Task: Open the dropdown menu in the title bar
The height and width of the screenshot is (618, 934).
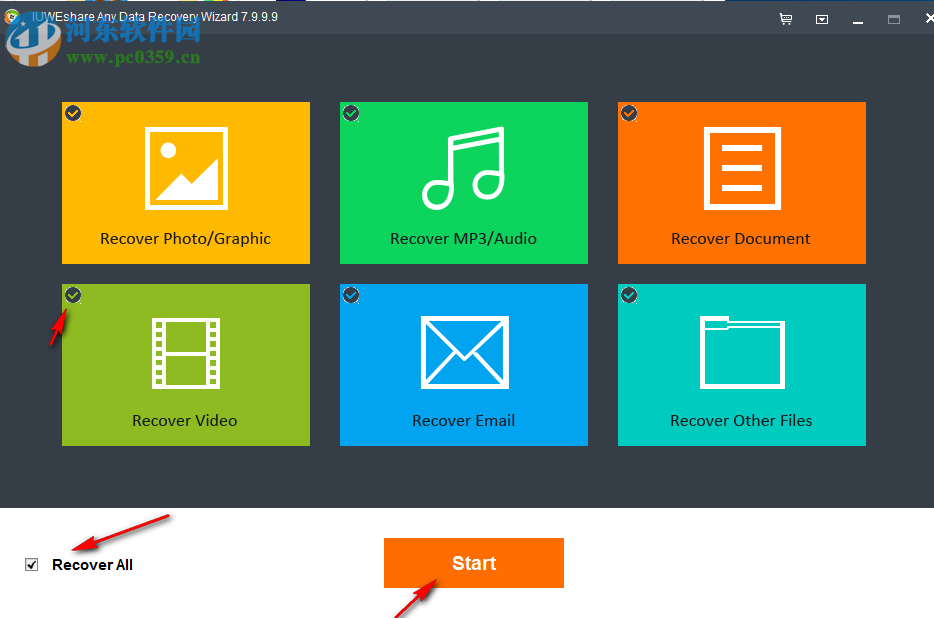Action: pos(822,18)
